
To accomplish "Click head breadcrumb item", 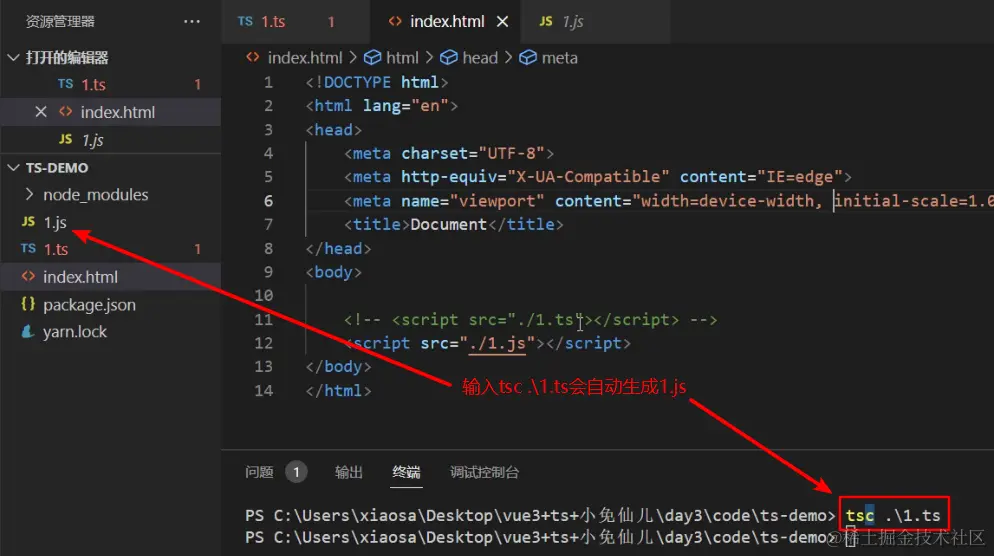I will pos(480,58).
